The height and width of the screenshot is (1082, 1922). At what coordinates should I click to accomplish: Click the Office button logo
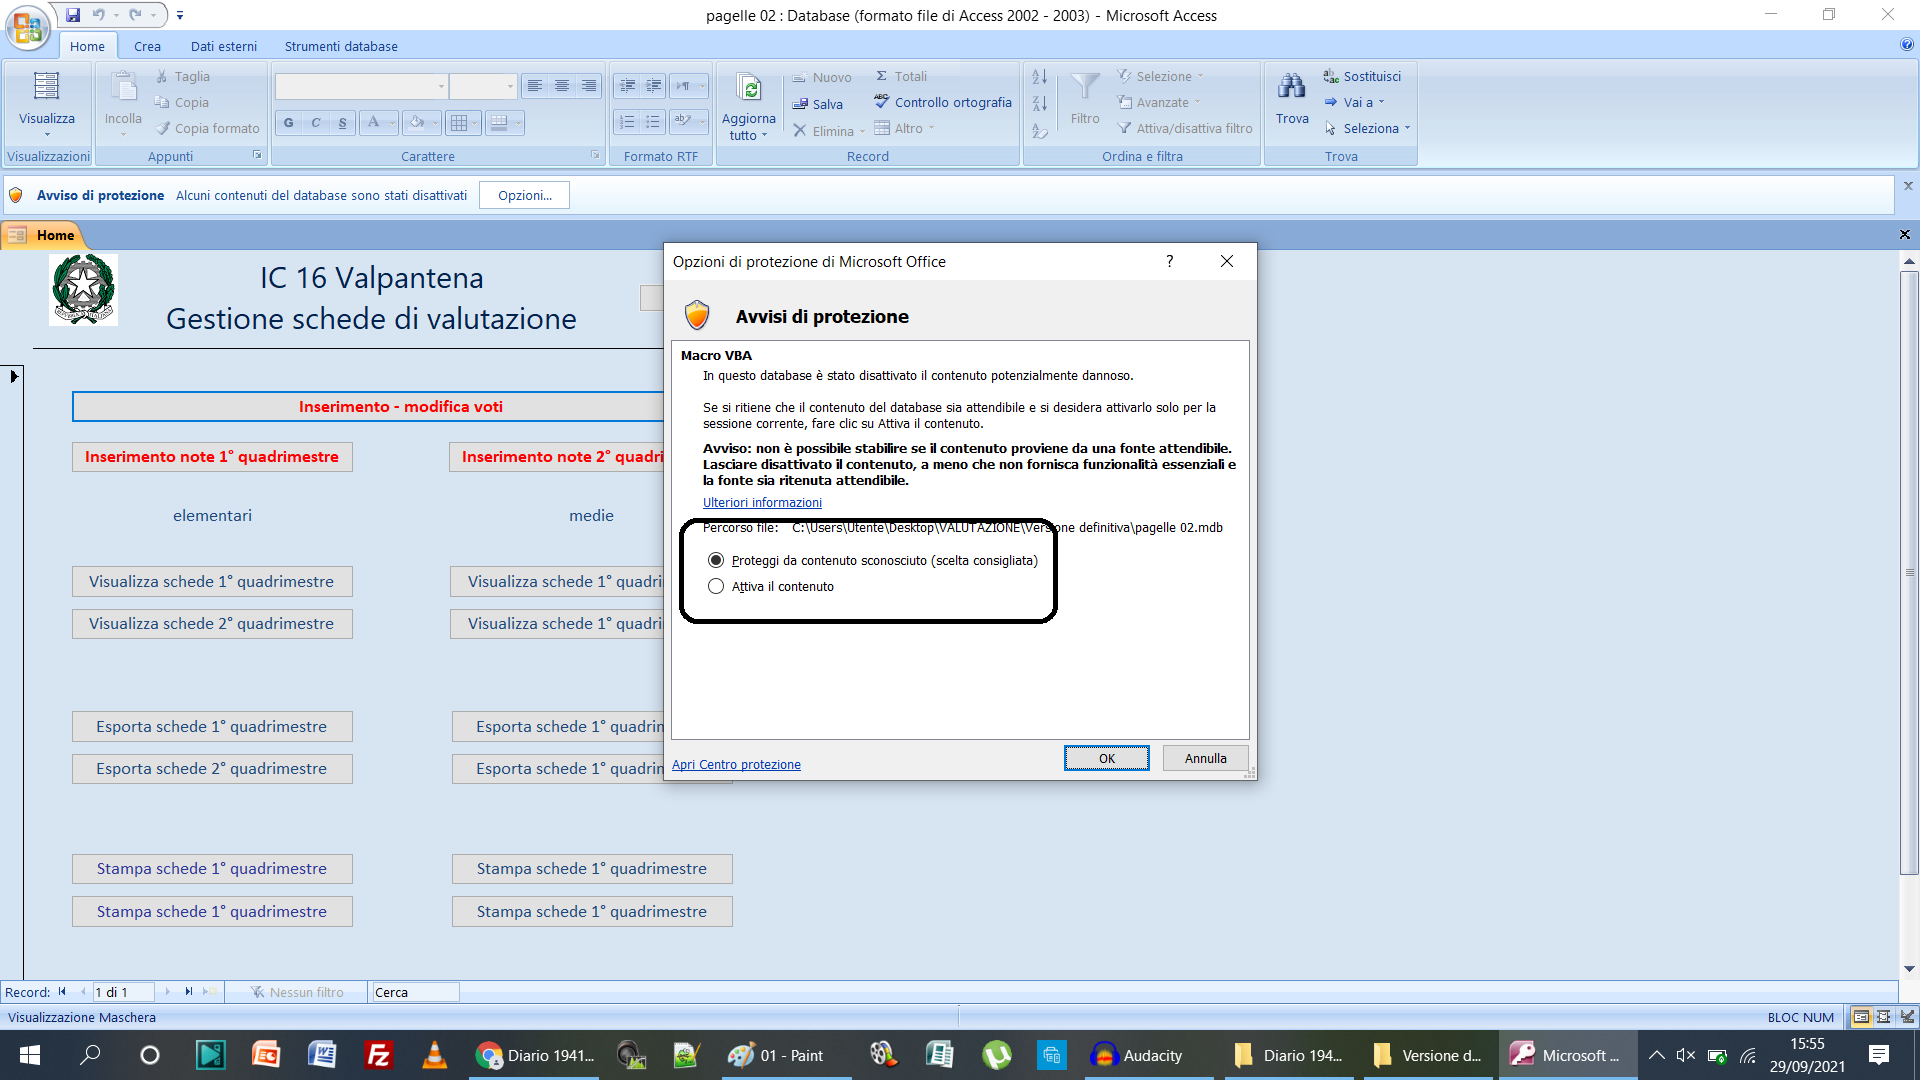(27, 27)
